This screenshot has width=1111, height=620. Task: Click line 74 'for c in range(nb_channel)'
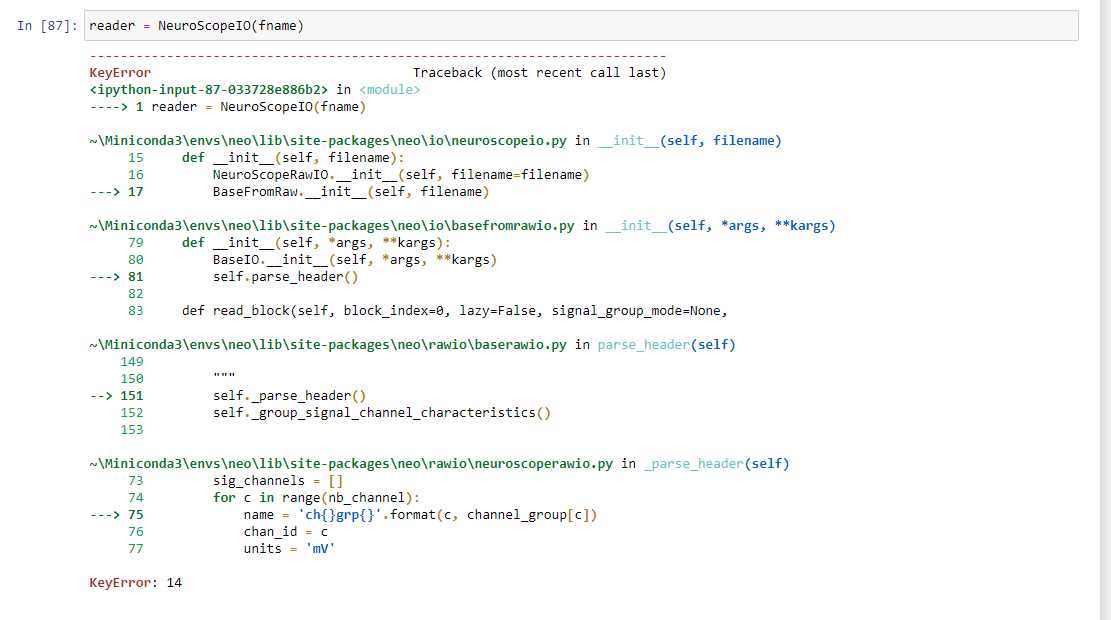[x=317, y=497]
